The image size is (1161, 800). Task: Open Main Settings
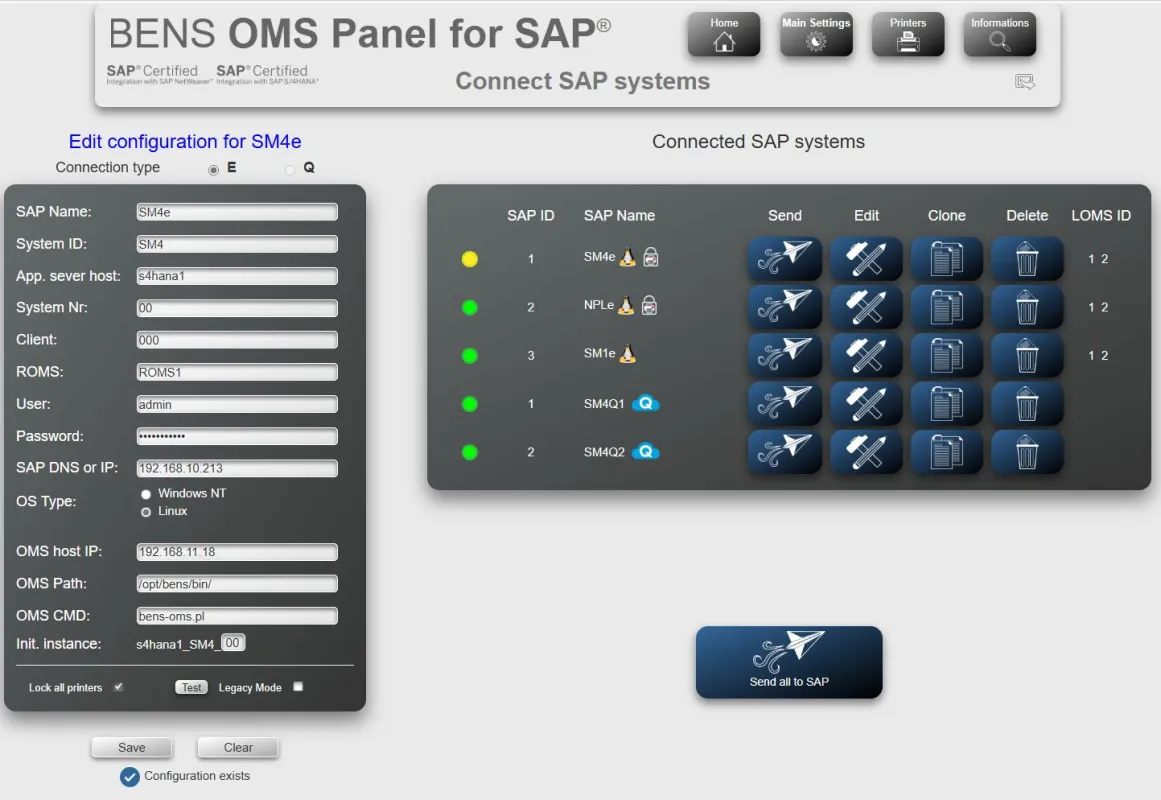pyautogui.click(x=816, y=34)
